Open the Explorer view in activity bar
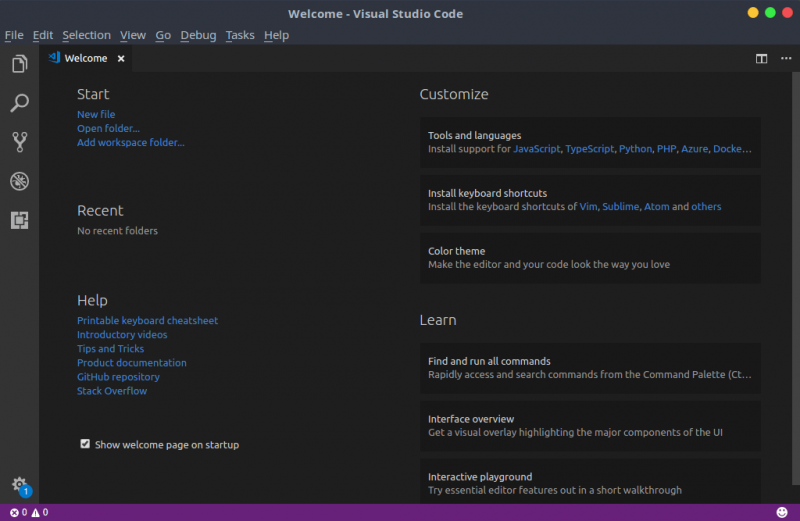800x521 pixels. pyautogui.click(x=19, y=64)
